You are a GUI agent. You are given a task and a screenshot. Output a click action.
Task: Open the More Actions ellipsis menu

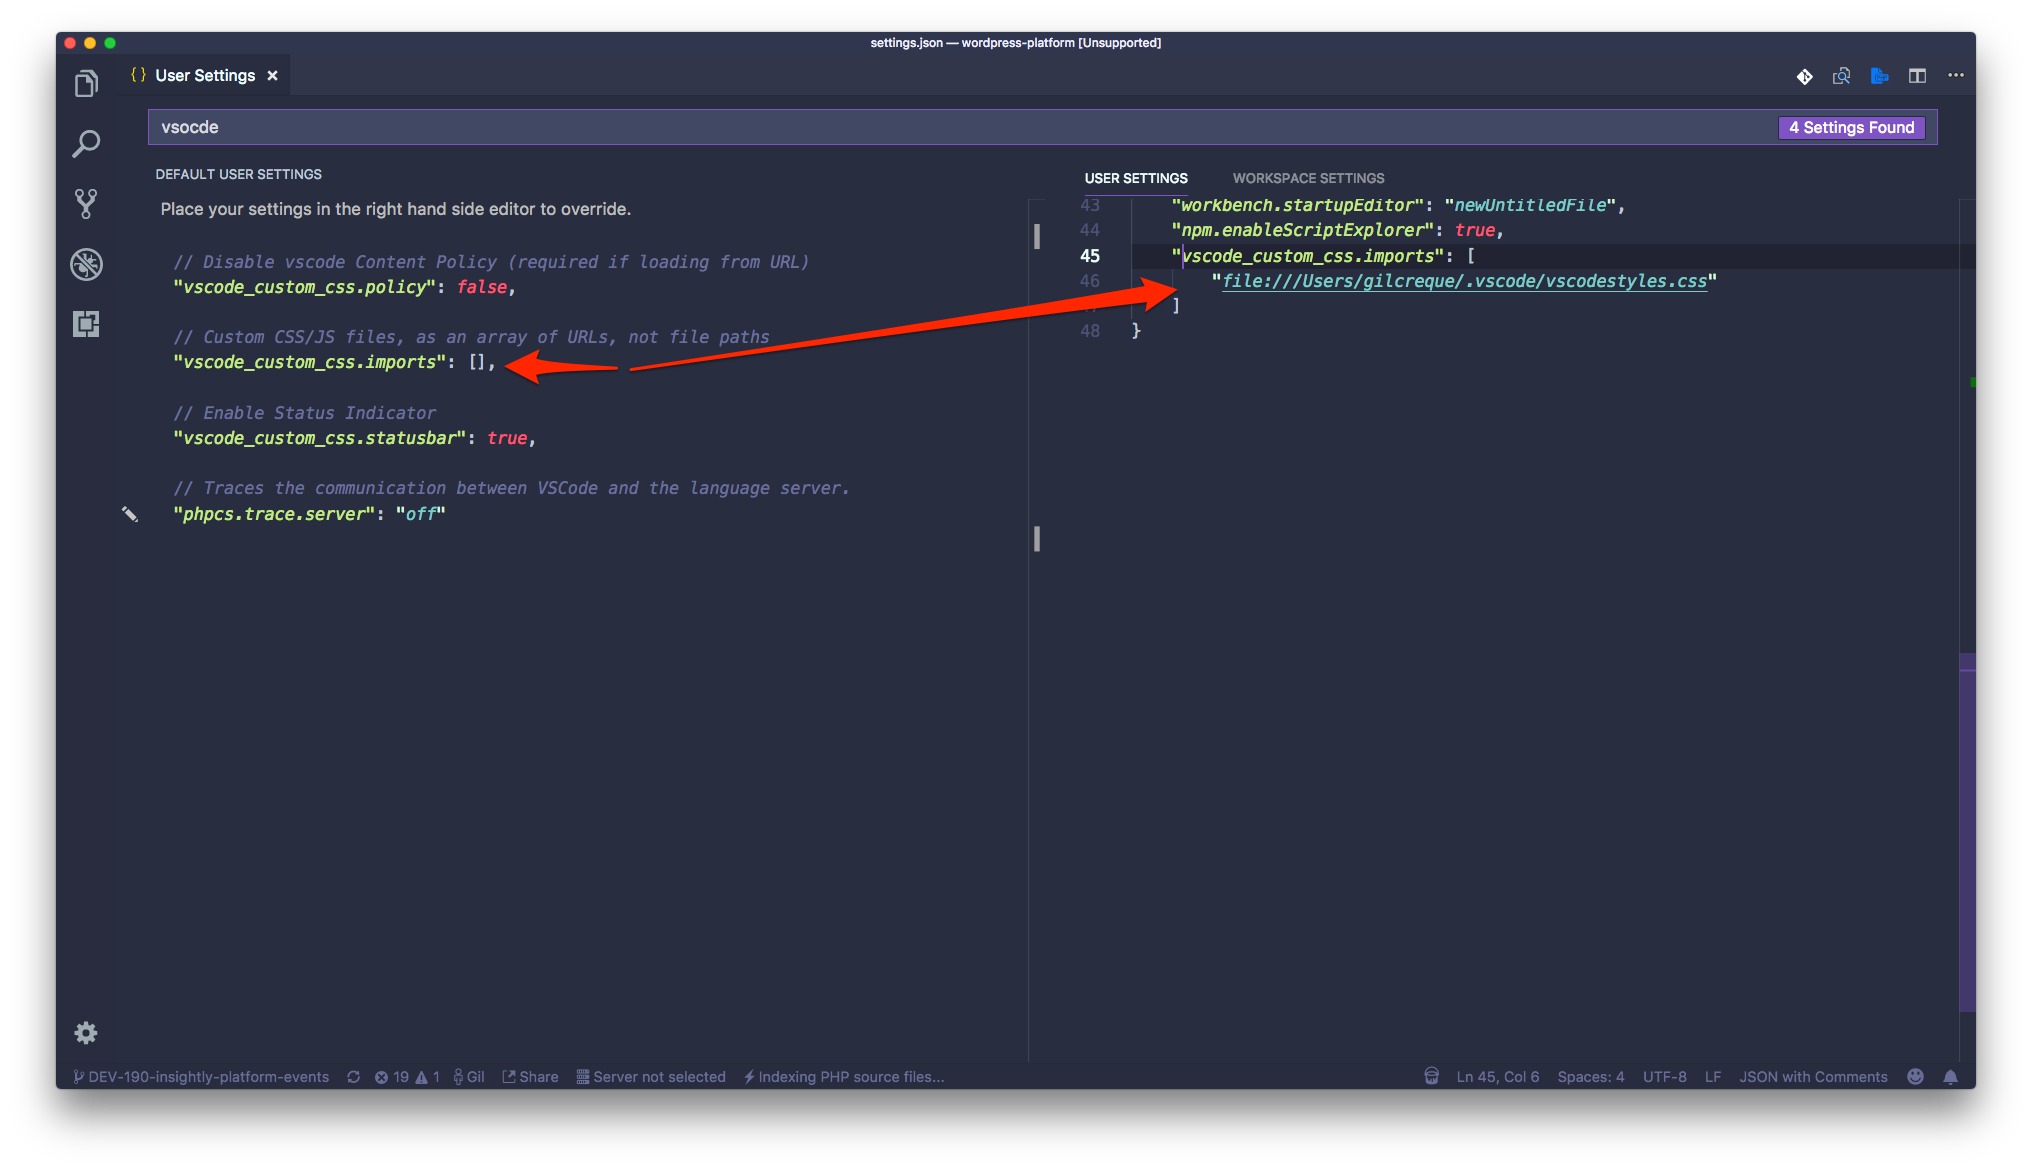point(1955,76)
